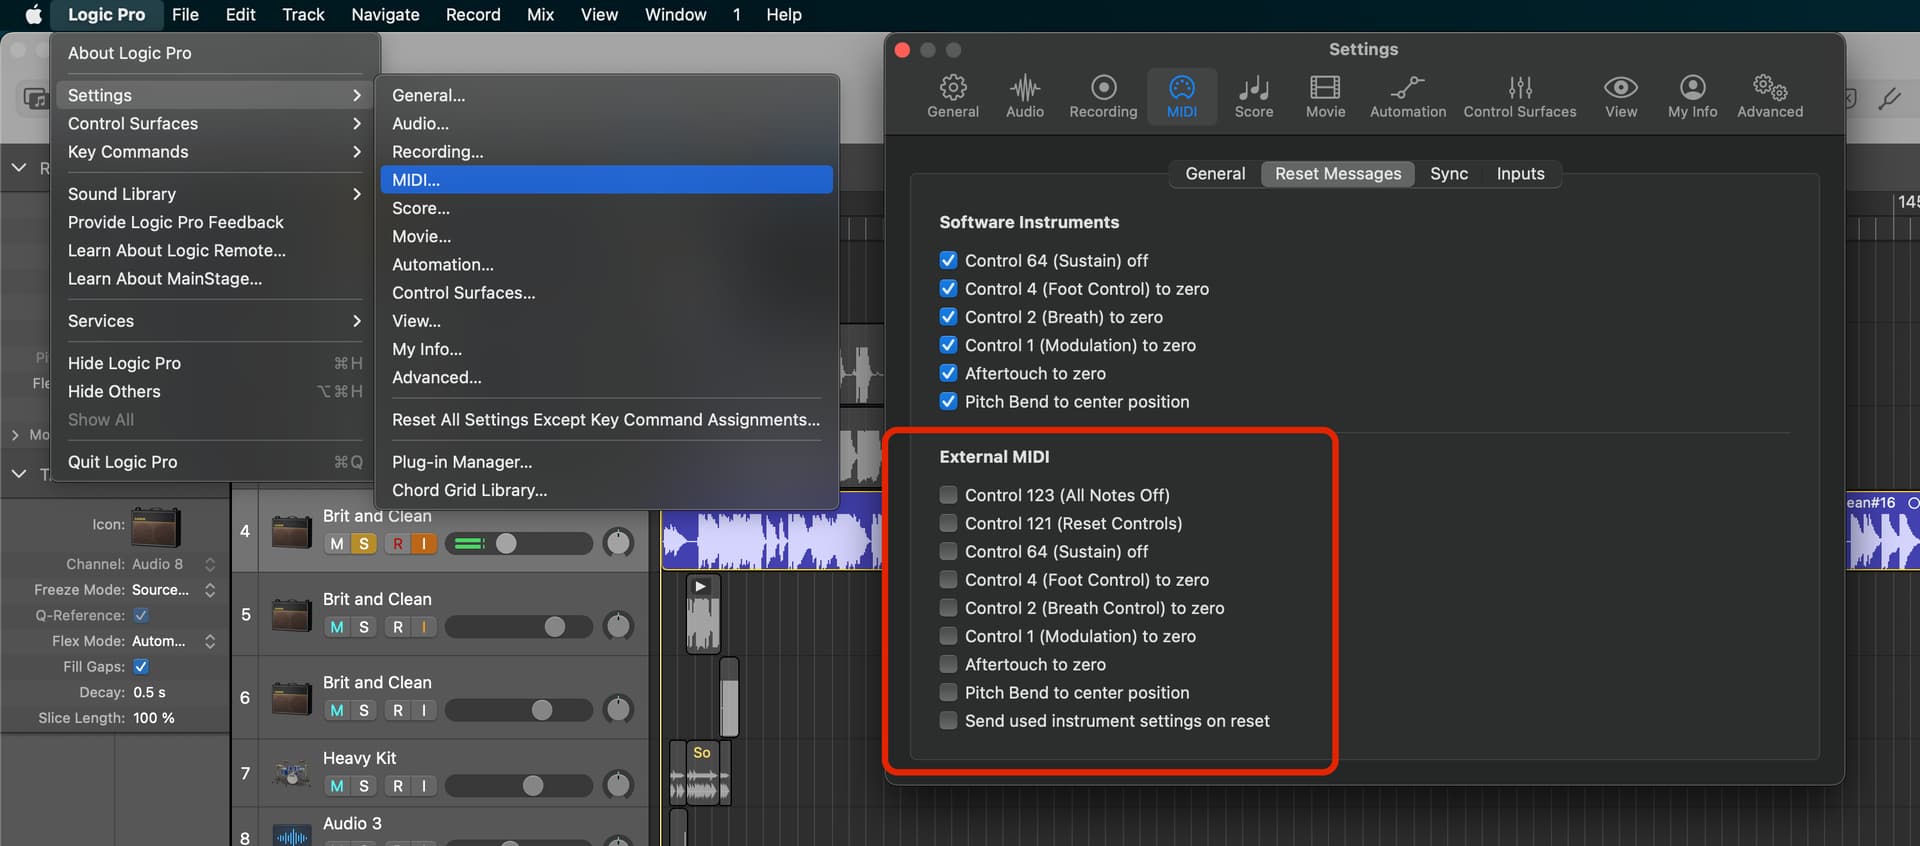Open My Info settings pane
This screenshot has width=1920, height=846.
coord(1693,96)
